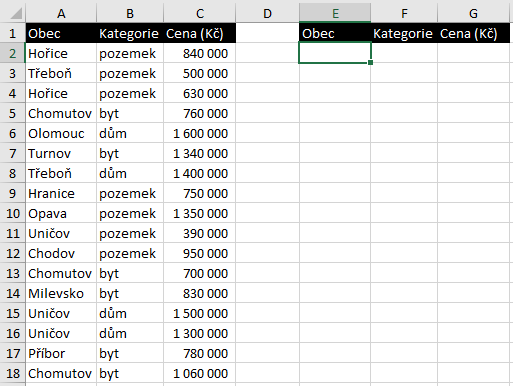Click the Milevsko cell
Image resolution: width=513 pixels, height=386 pixels.
coord(61,293)
